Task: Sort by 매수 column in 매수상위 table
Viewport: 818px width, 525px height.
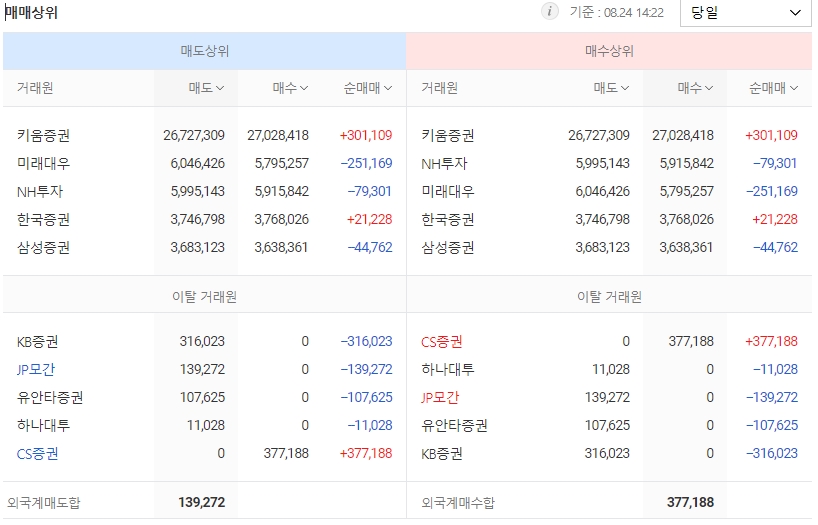Action: tap(695, 88)
